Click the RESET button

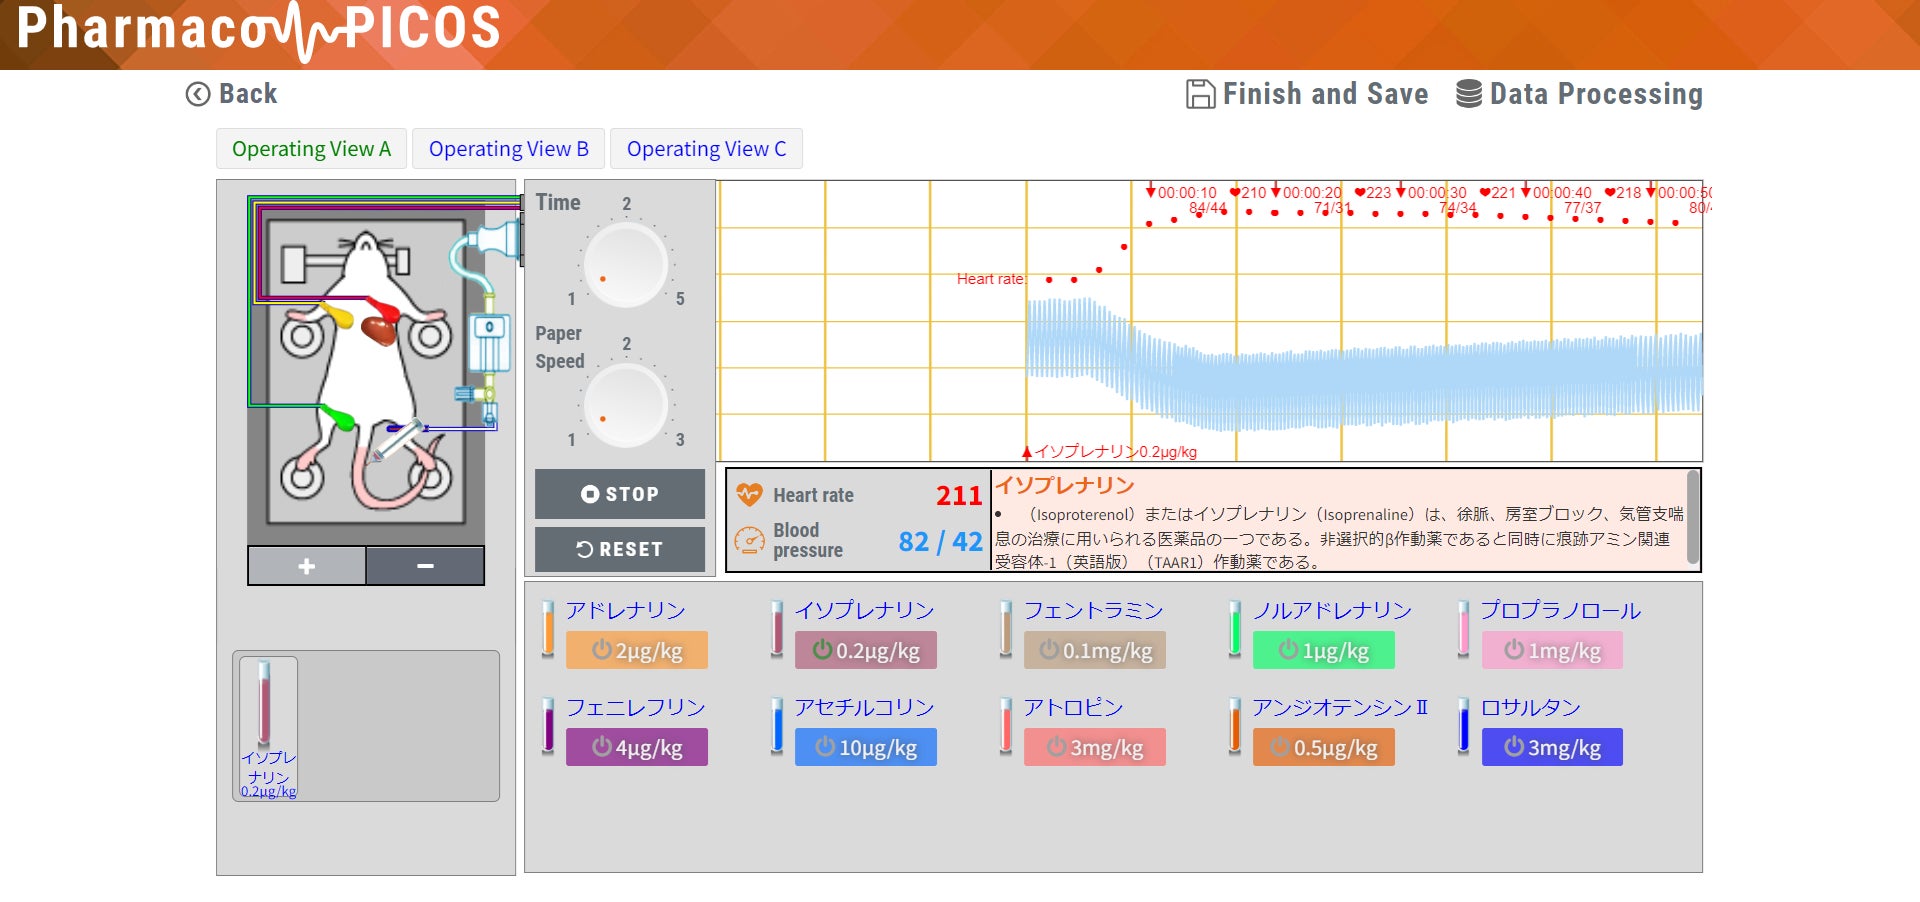click(620, 549)
